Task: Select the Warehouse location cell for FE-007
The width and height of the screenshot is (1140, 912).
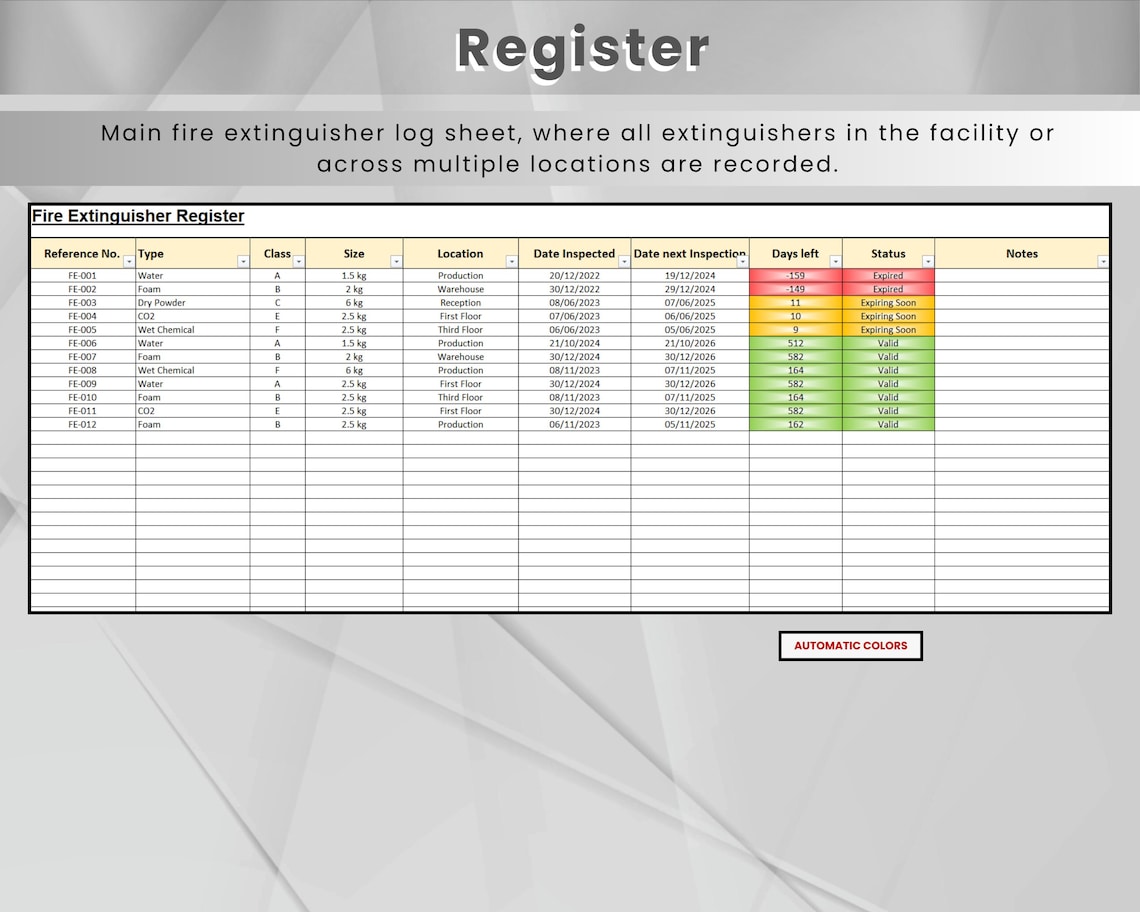Action: [460, 356]
